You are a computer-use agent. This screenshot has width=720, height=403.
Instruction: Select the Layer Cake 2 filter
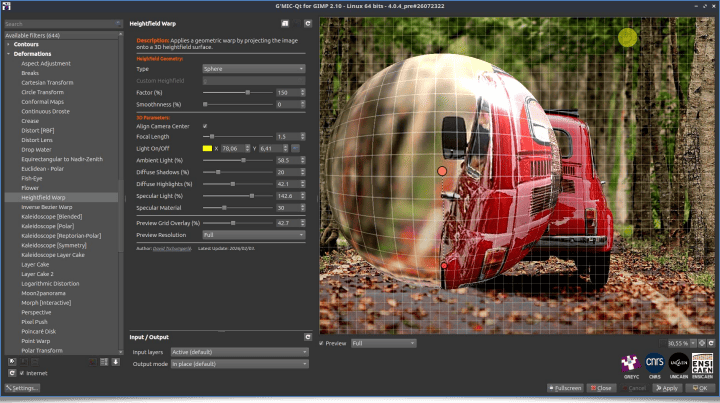37,274
